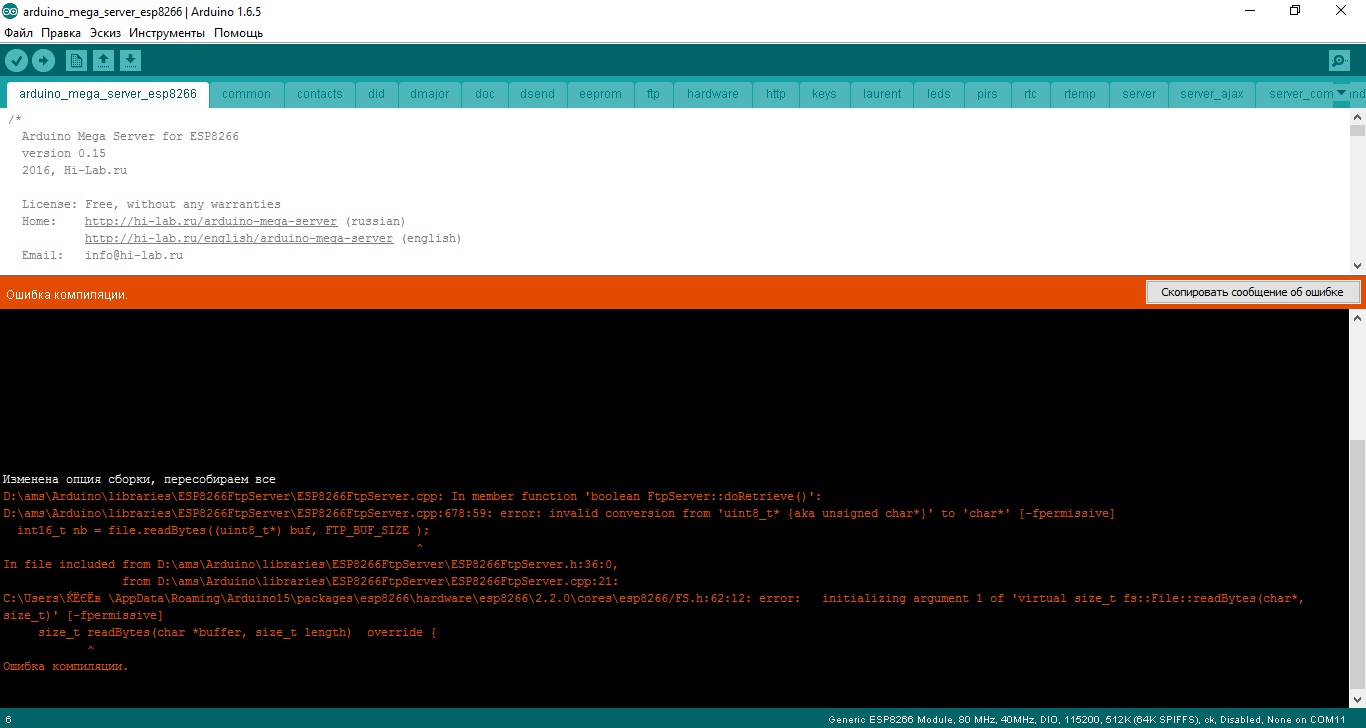
Task: Click the Arduino logo in the title bar
Action: click(12, 11)
